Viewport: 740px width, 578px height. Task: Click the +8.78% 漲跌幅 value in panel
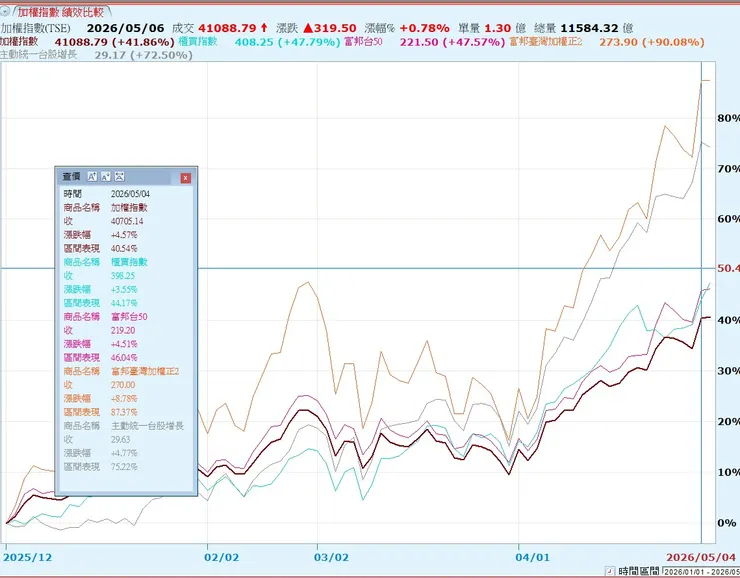[x=124, y=399]
